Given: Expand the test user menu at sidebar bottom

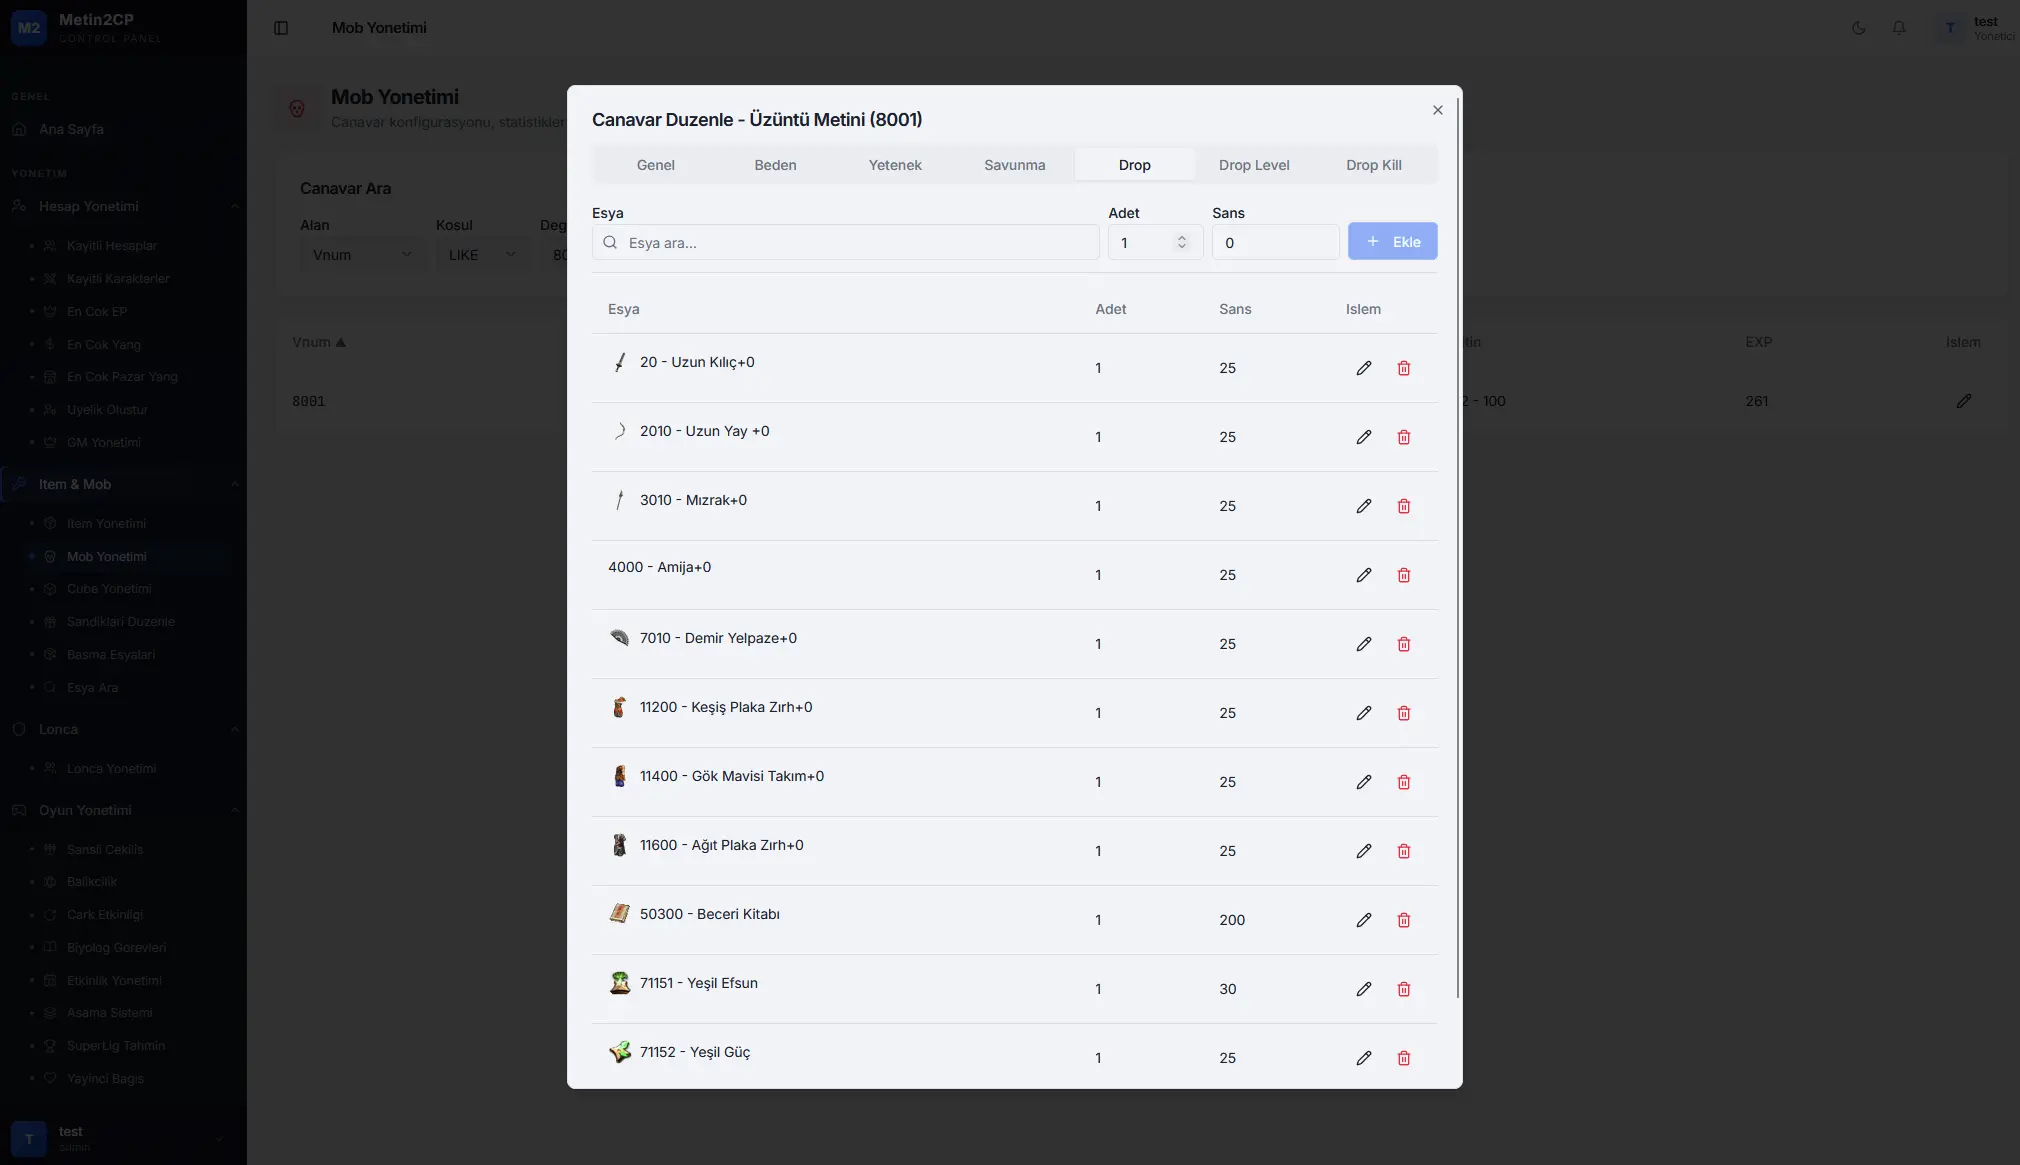Looking at the screenshot, I should [x=122, y=1138].
